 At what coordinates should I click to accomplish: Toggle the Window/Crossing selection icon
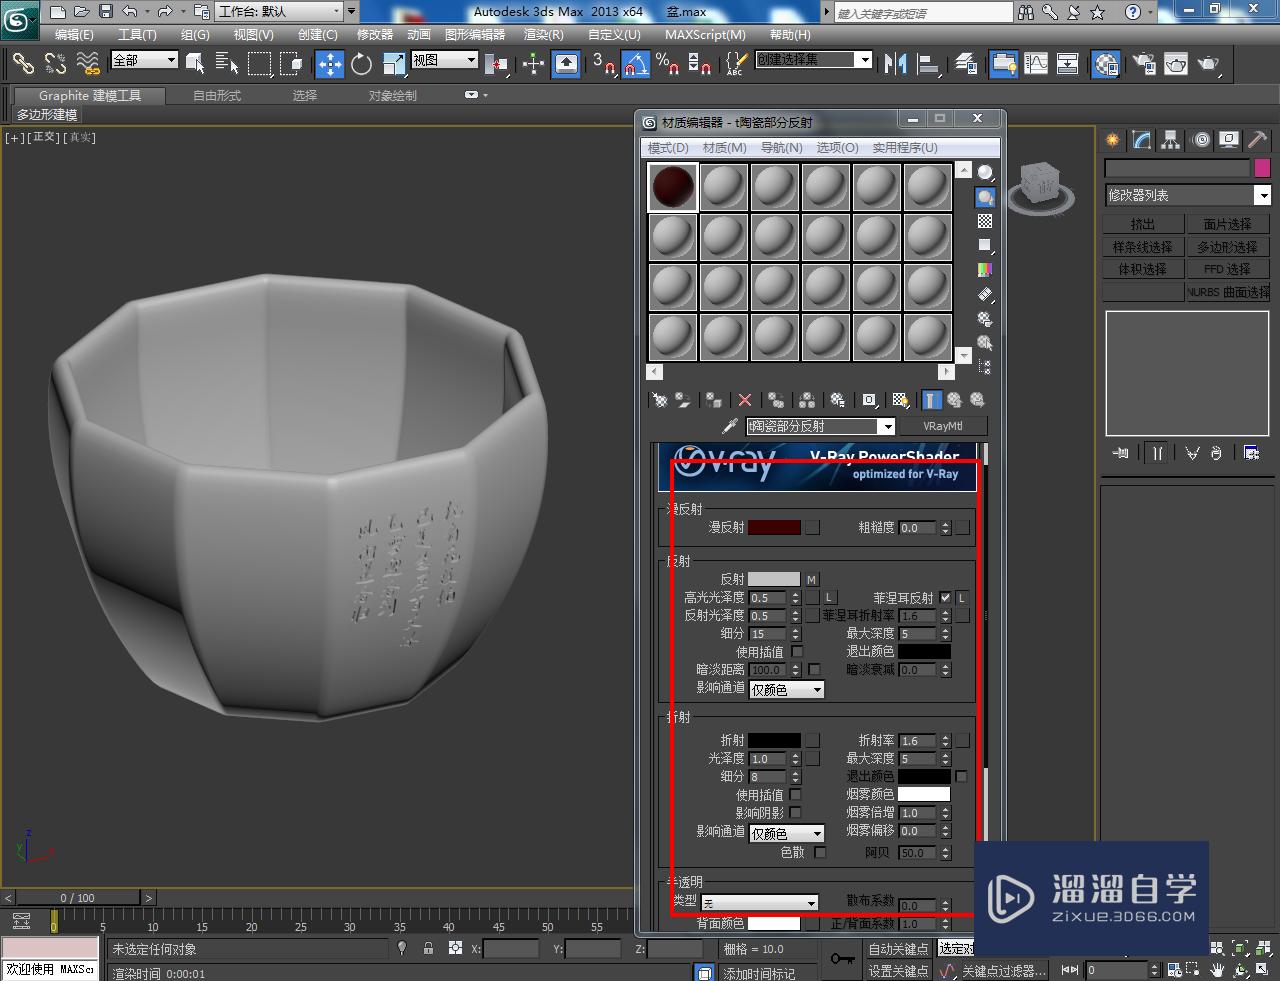coord(292,64)
